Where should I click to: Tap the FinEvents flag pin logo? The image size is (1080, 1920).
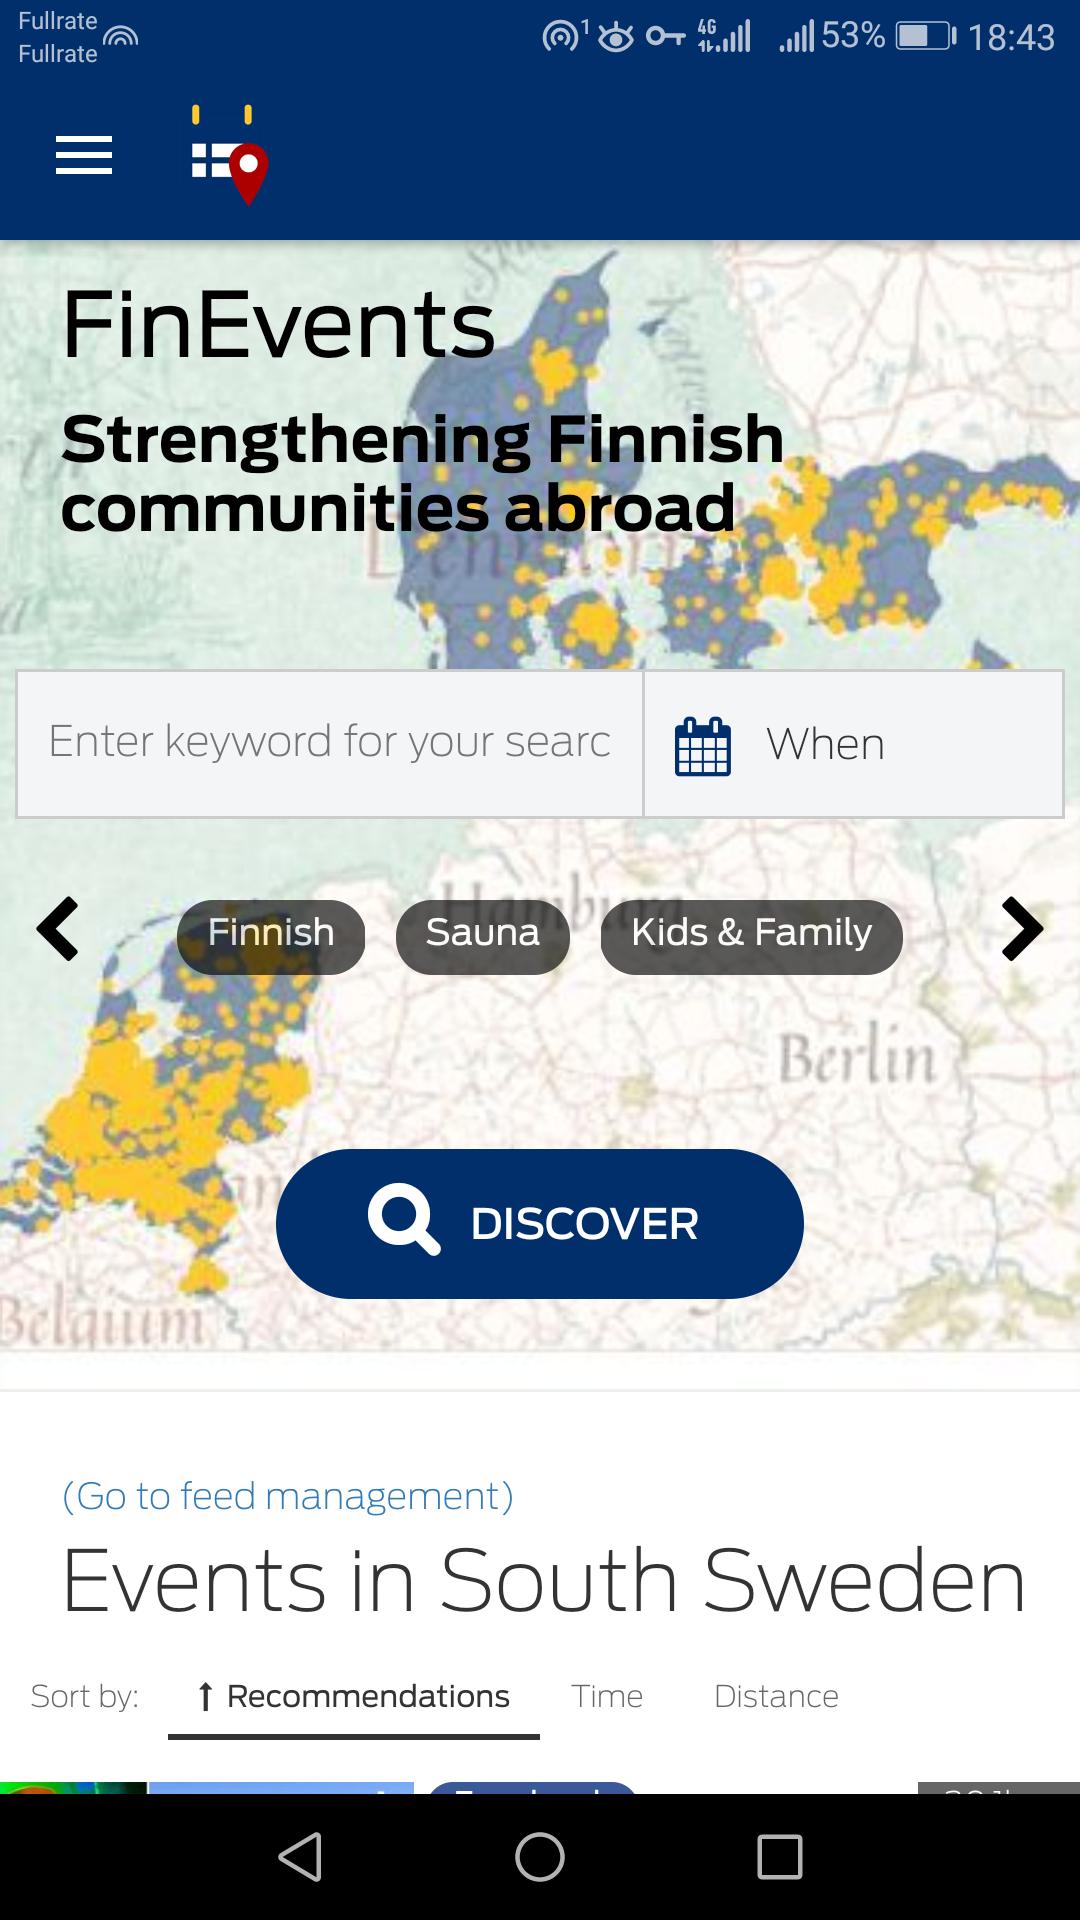coord(230,157)
